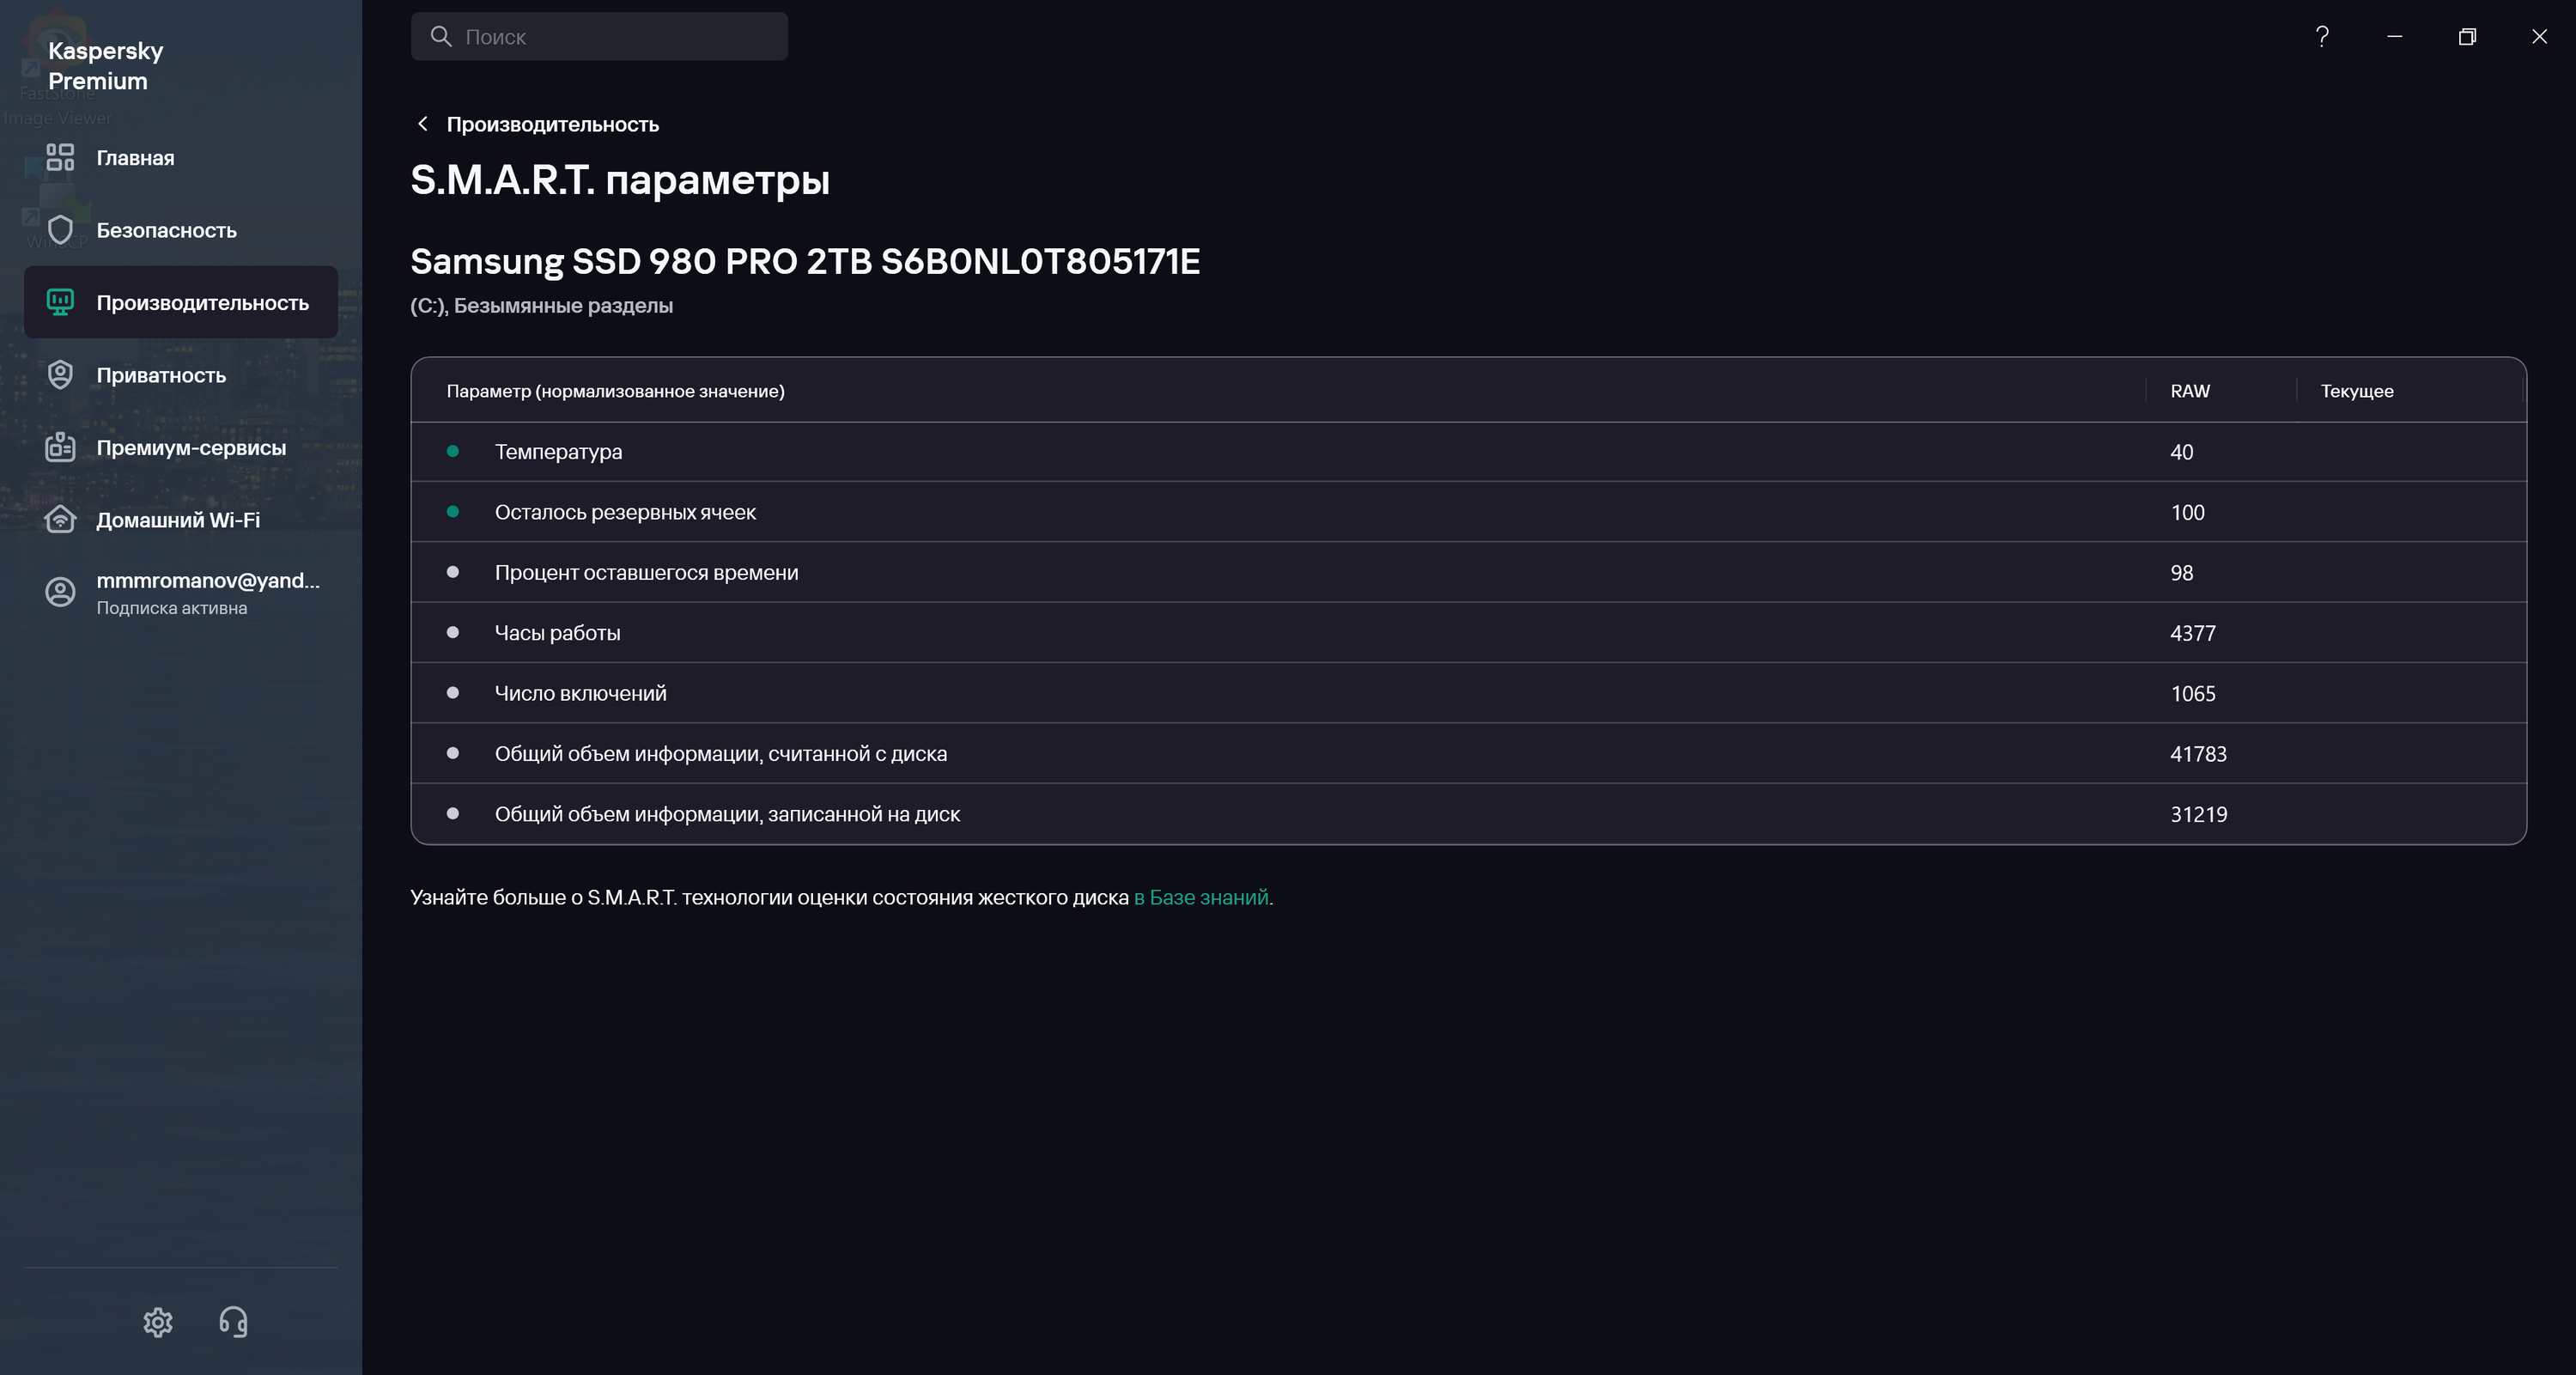
Task: Click the Главная dashboard icon
Action: click(x=60, y=158)
